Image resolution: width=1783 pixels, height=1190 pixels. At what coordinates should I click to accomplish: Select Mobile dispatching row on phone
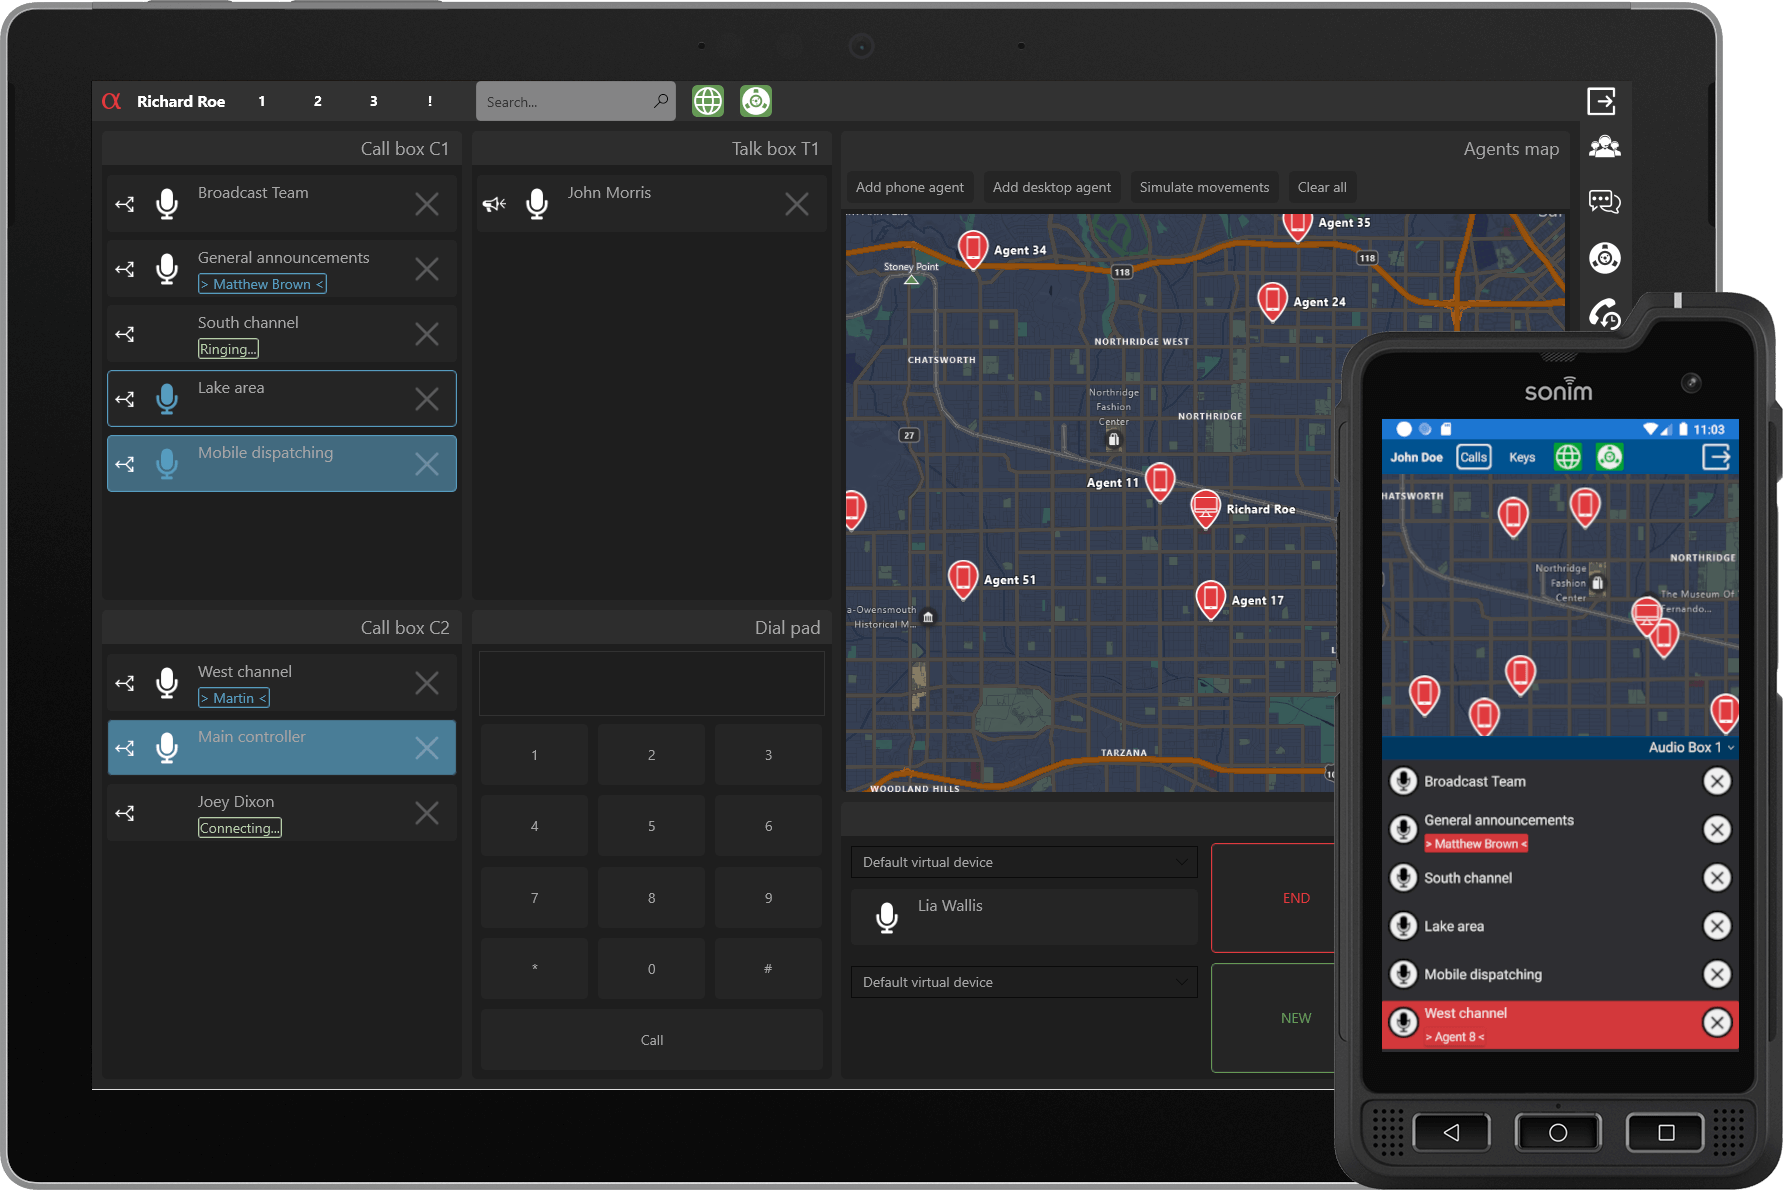[x=1560, y=974]
